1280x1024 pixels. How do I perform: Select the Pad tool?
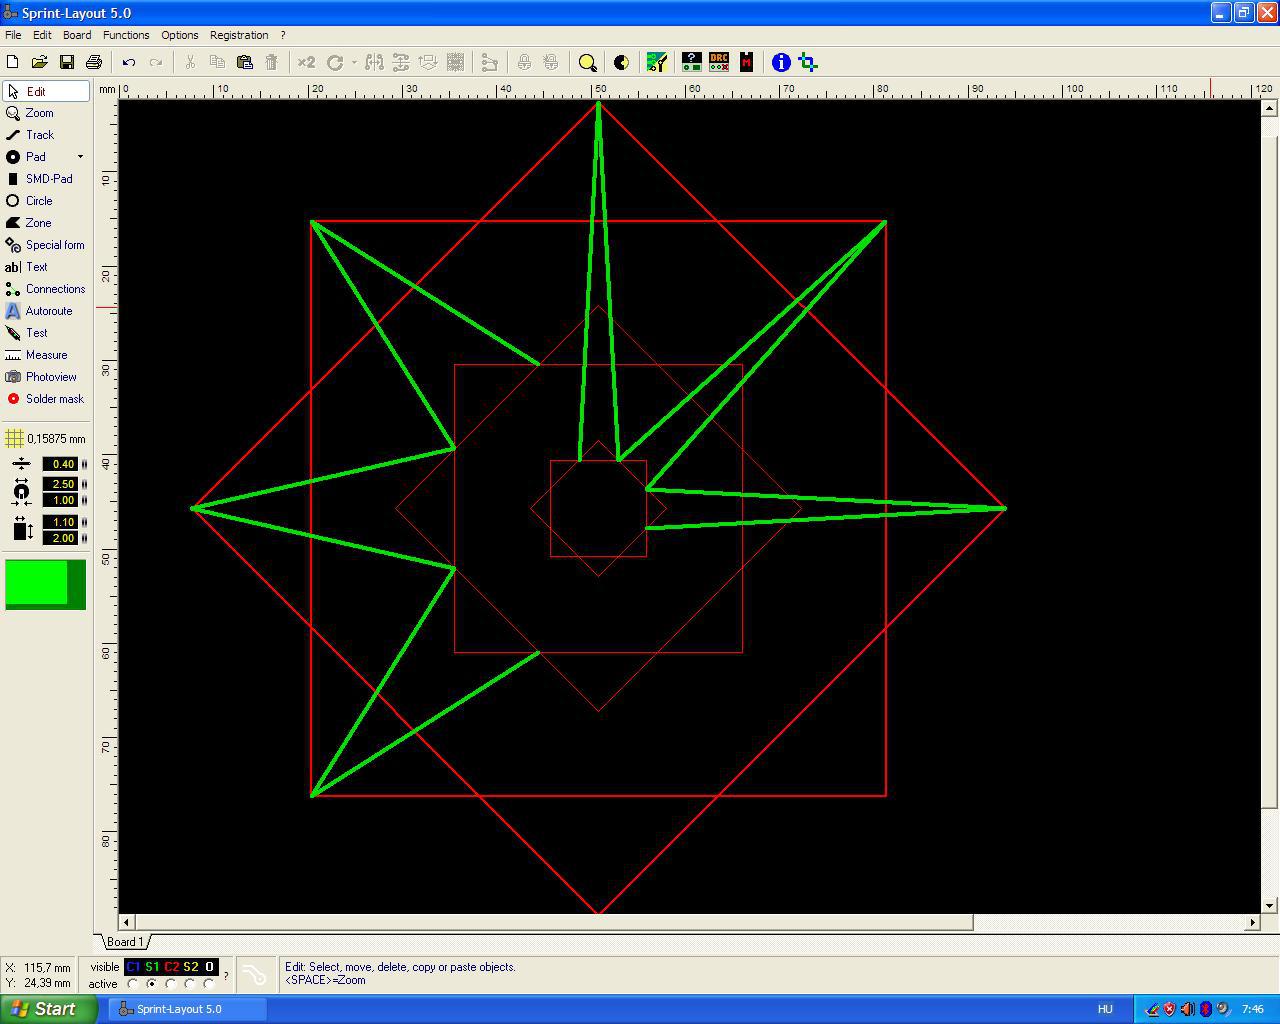[x=38, y=157]
